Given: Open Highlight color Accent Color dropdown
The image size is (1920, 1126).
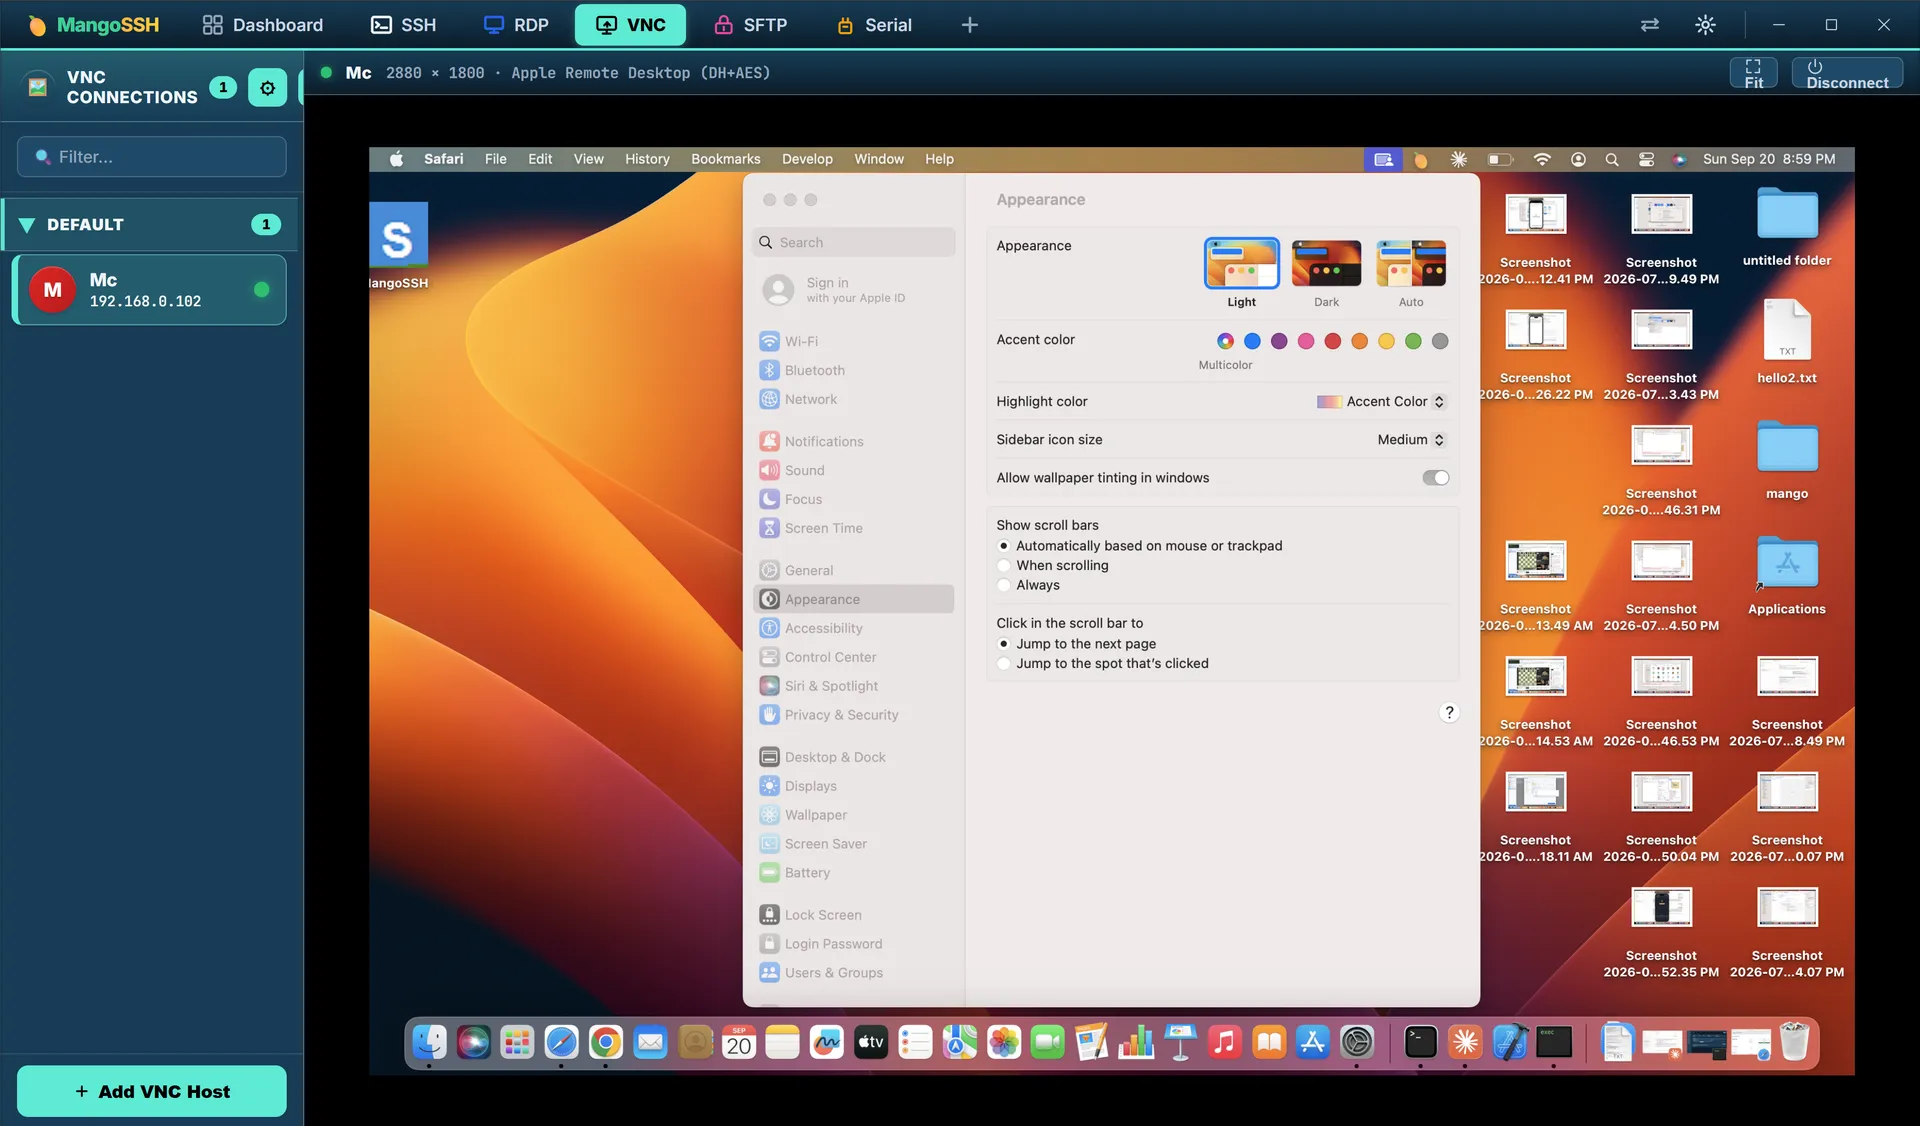Looking at the screenshot, I should coord(1381,401).
